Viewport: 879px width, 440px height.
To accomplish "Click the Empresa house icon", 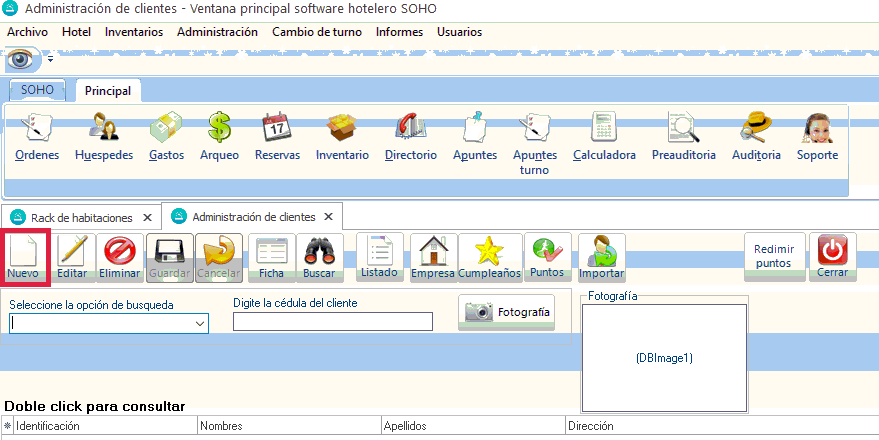I will pos(433,257).
